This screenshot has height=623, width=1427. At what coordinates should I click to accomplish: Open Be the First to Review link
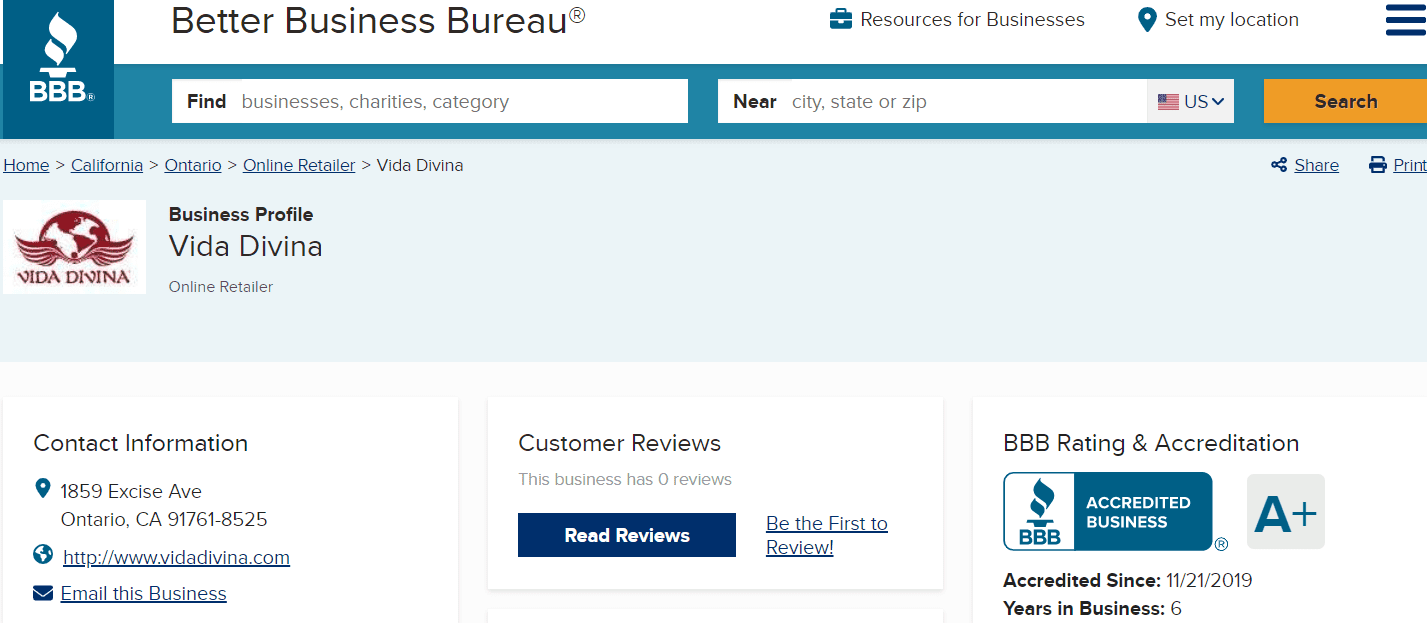pyautogui.click(x=827, y=535)
